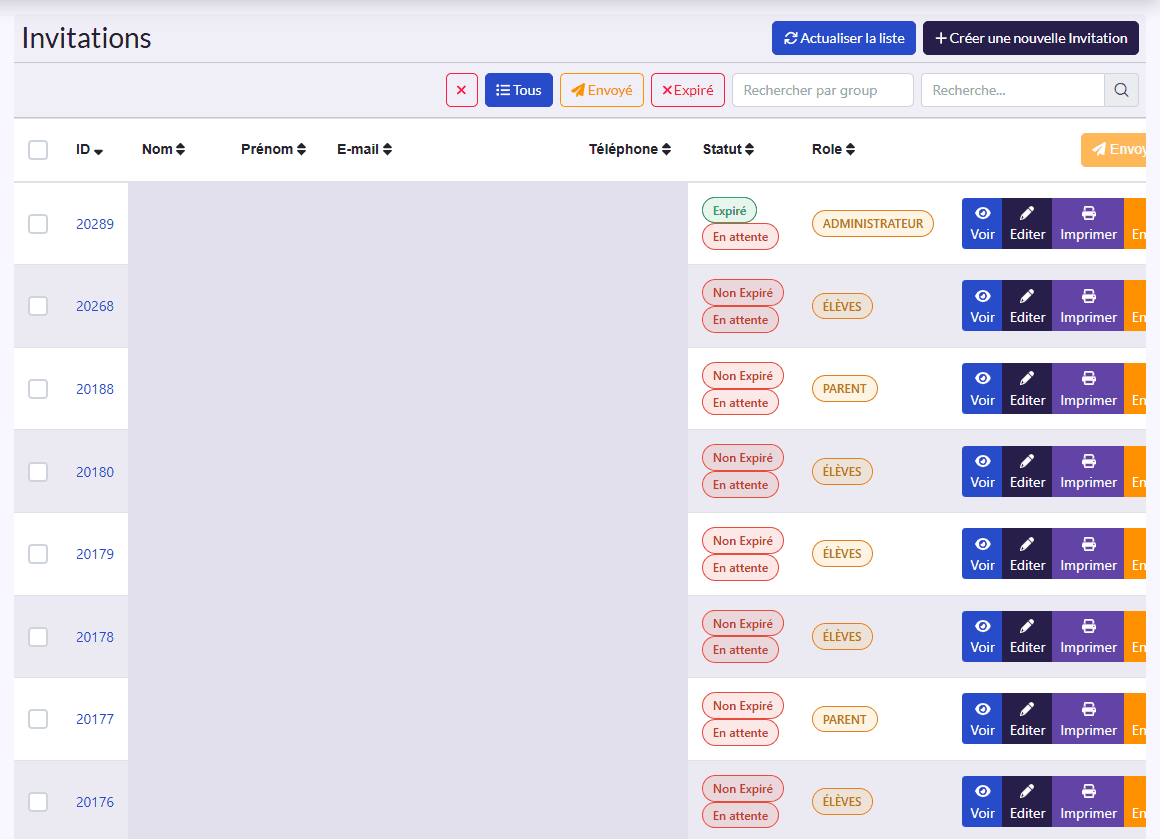Sort table by Statut column
The height and width of the screenshot is (839, 1160).
point(728,149)
